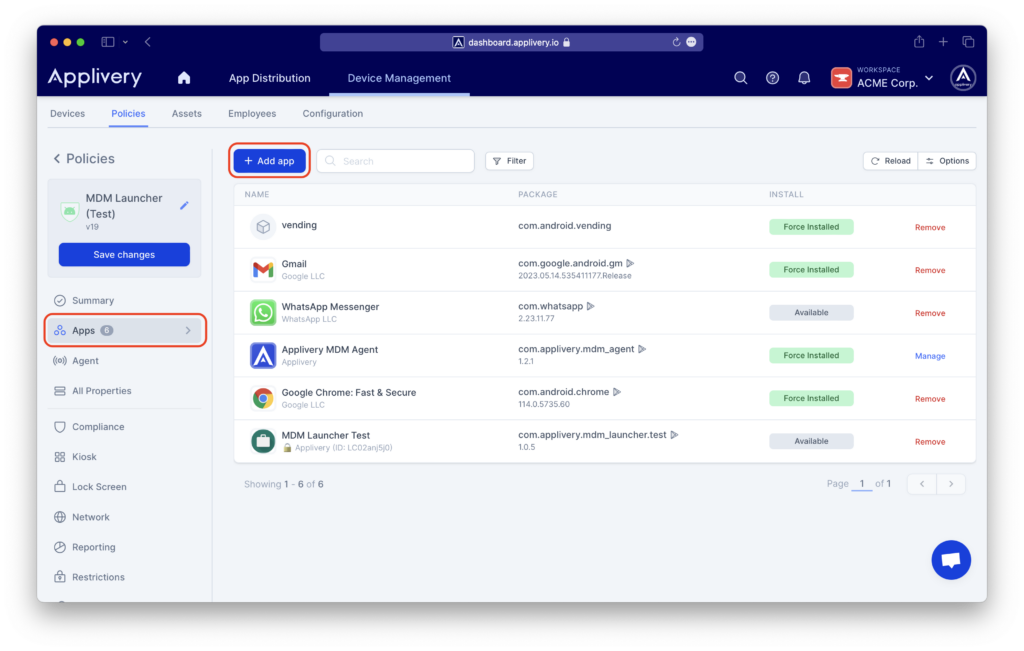Image resolution: width=1024 pixels, height=651 pixels.
Task: Switch to the Employees tab
Action: pos(252,114)
